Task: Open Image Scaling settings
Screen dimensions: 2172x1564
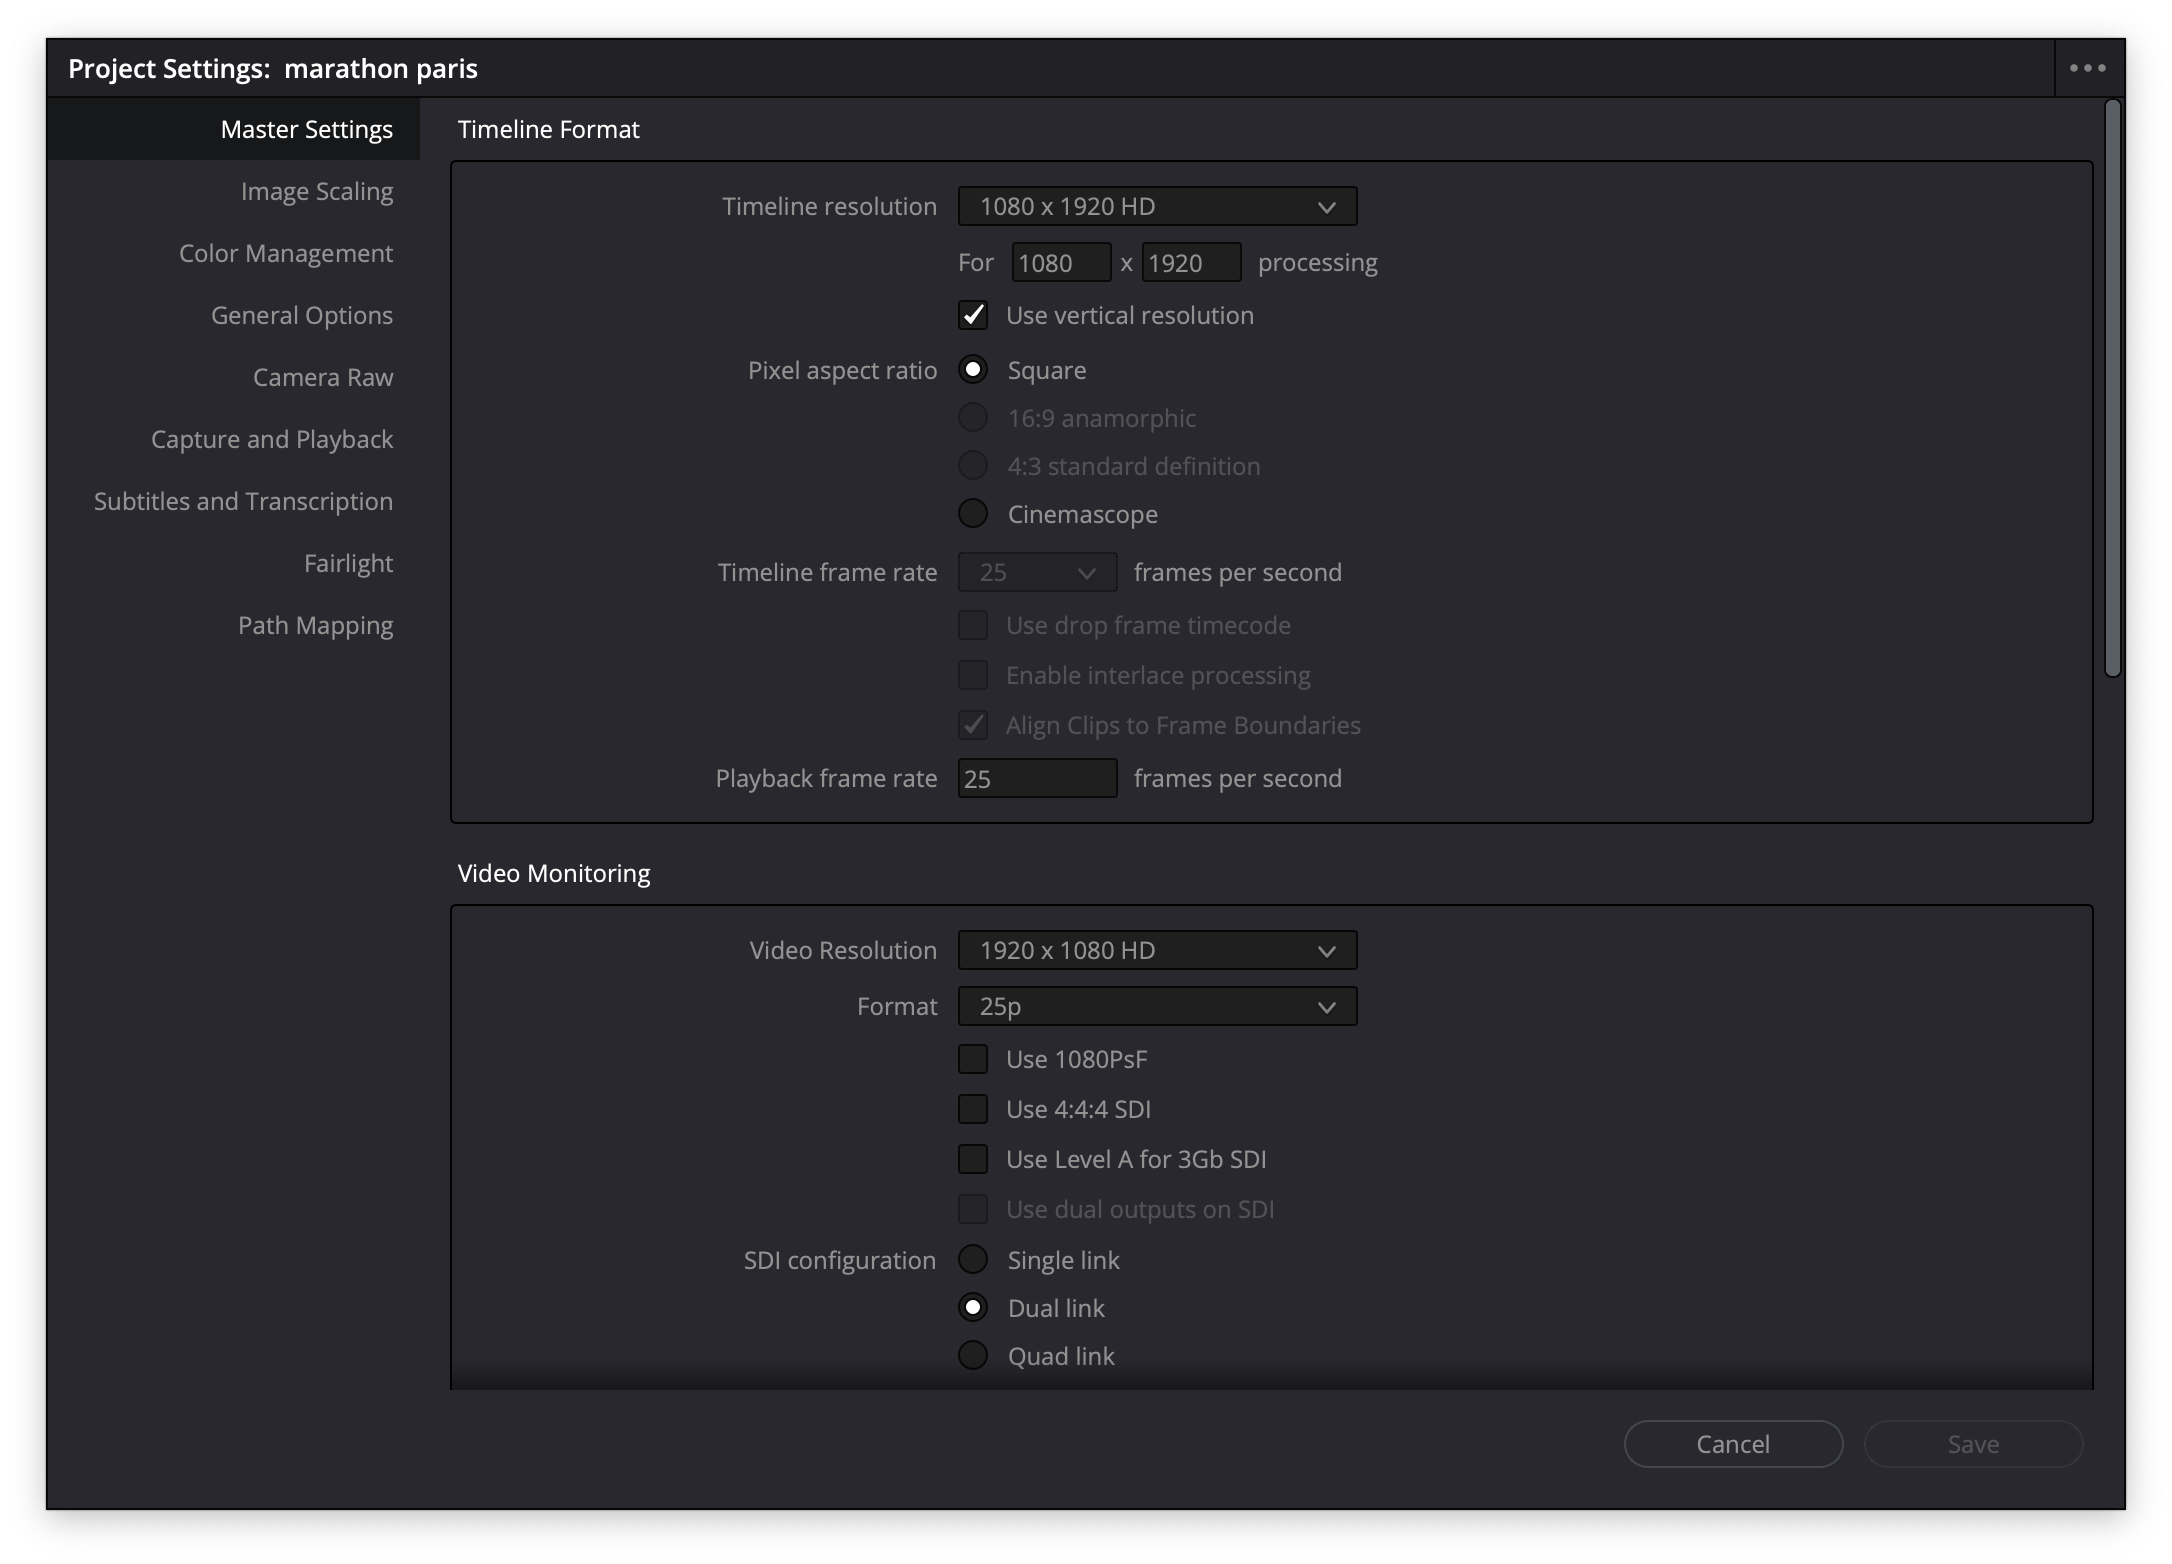Action: pos(316,191)
